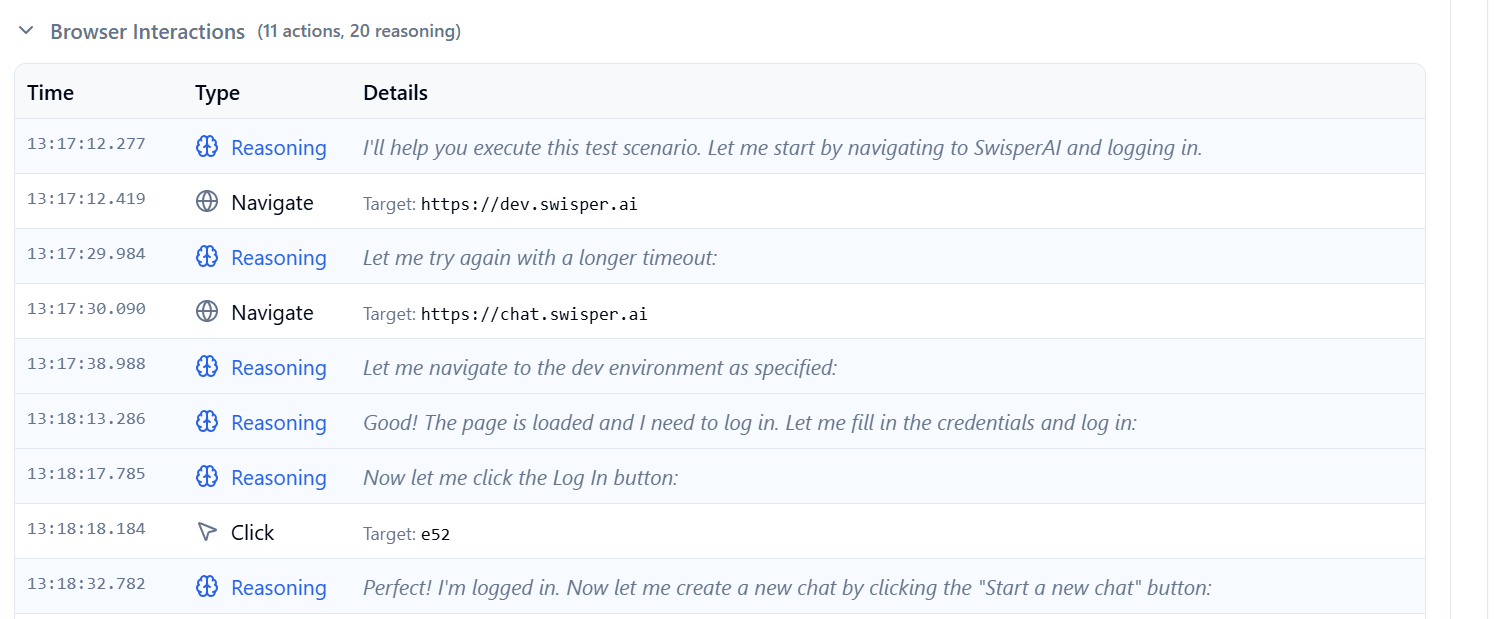Click brain icon for 13:17:12.277 Reasoning row
This screenshot has width=1502, height=619.
coord(207,147)
